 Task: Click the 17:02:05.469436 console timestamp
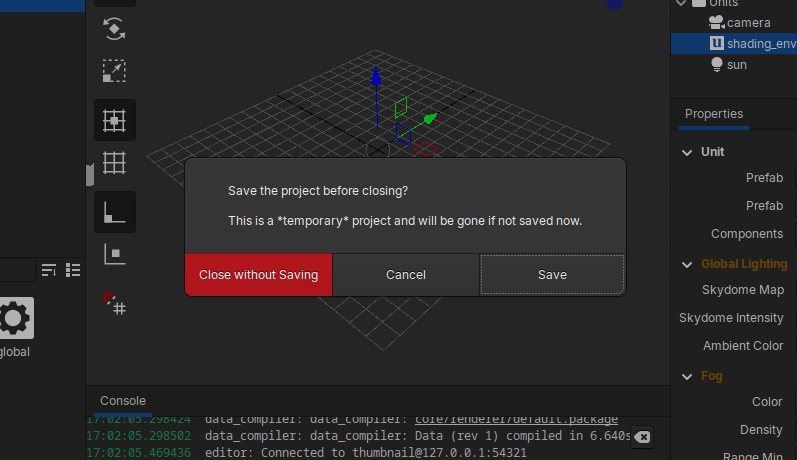(x=139, y=453)
